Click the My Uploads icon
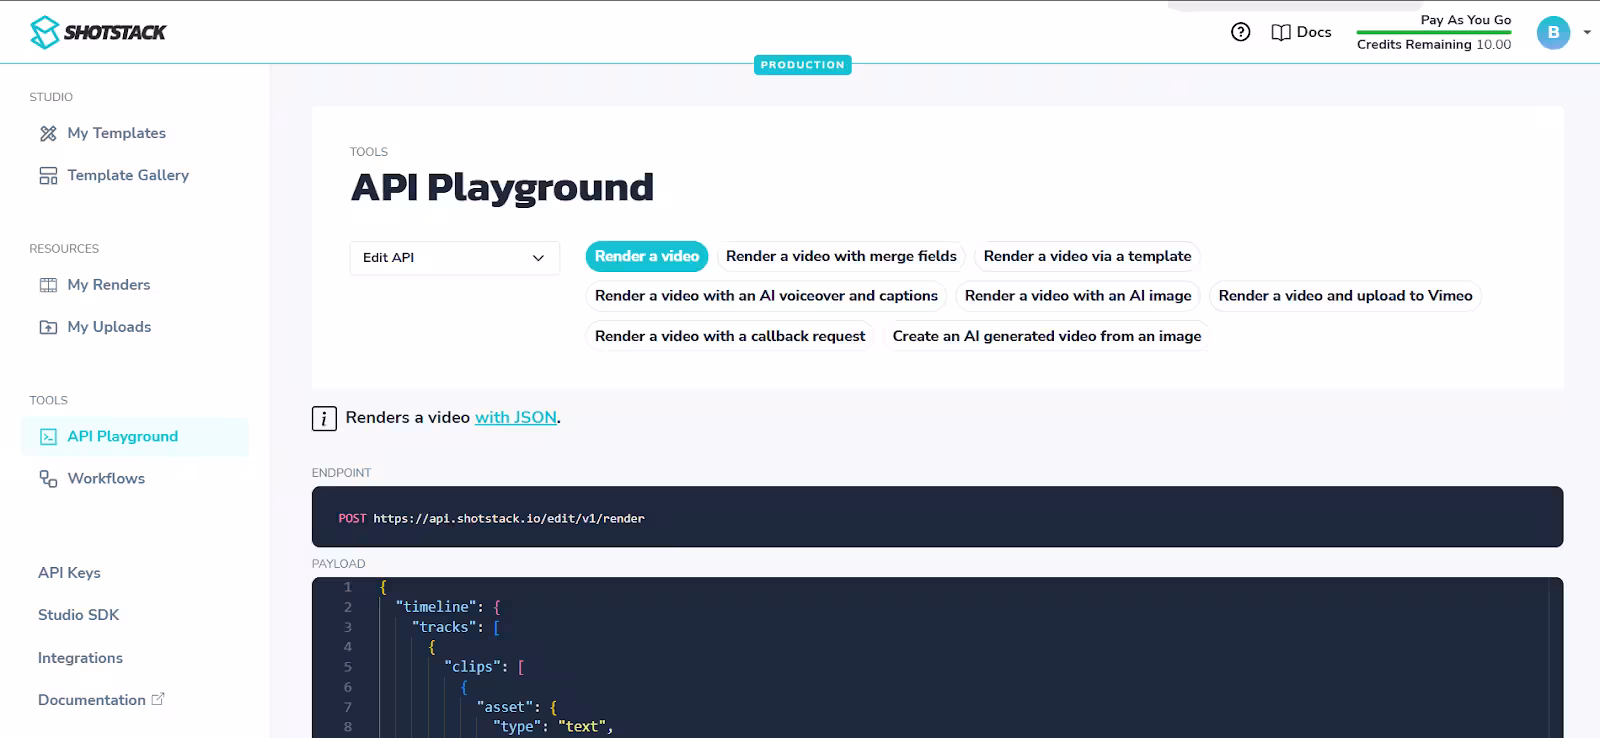 tap(48, 327)
